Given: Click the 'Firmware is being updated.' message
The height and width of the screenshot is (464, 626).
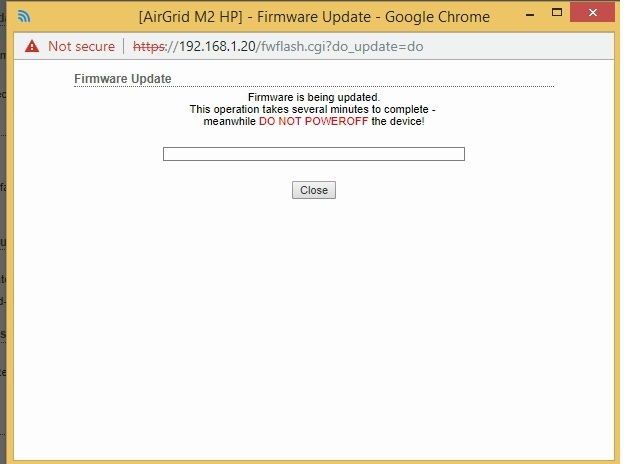Looking at the screenshot, I should 313,97.
